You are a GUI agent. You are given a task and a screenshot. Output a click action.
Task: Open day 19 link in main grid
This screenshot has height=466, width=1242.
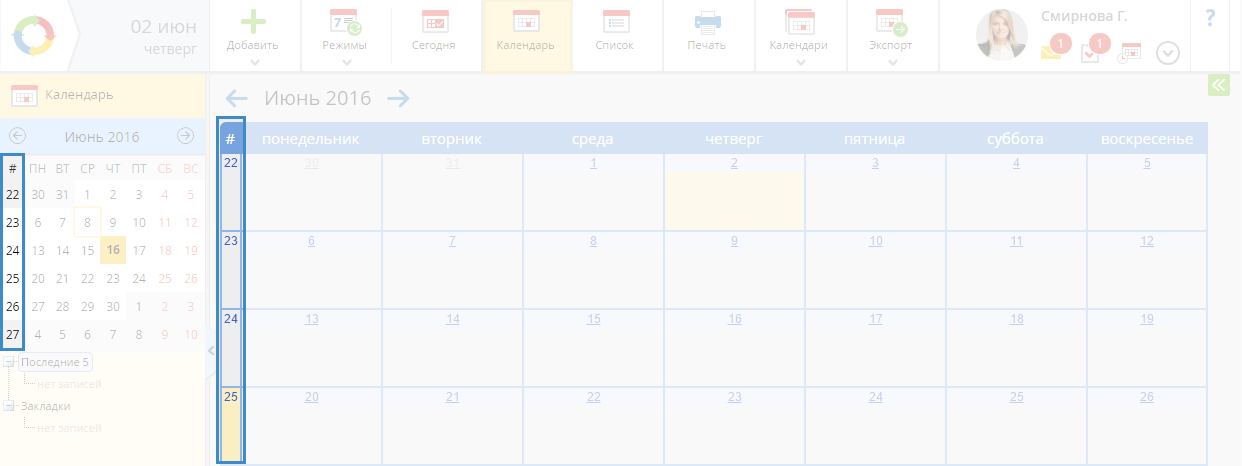pos(1147,319)
